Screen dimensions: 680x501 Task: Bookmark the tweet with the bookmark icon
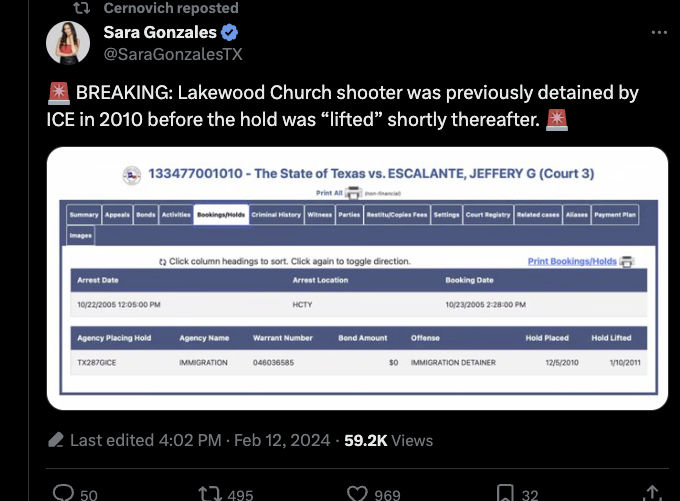point(505,494)
